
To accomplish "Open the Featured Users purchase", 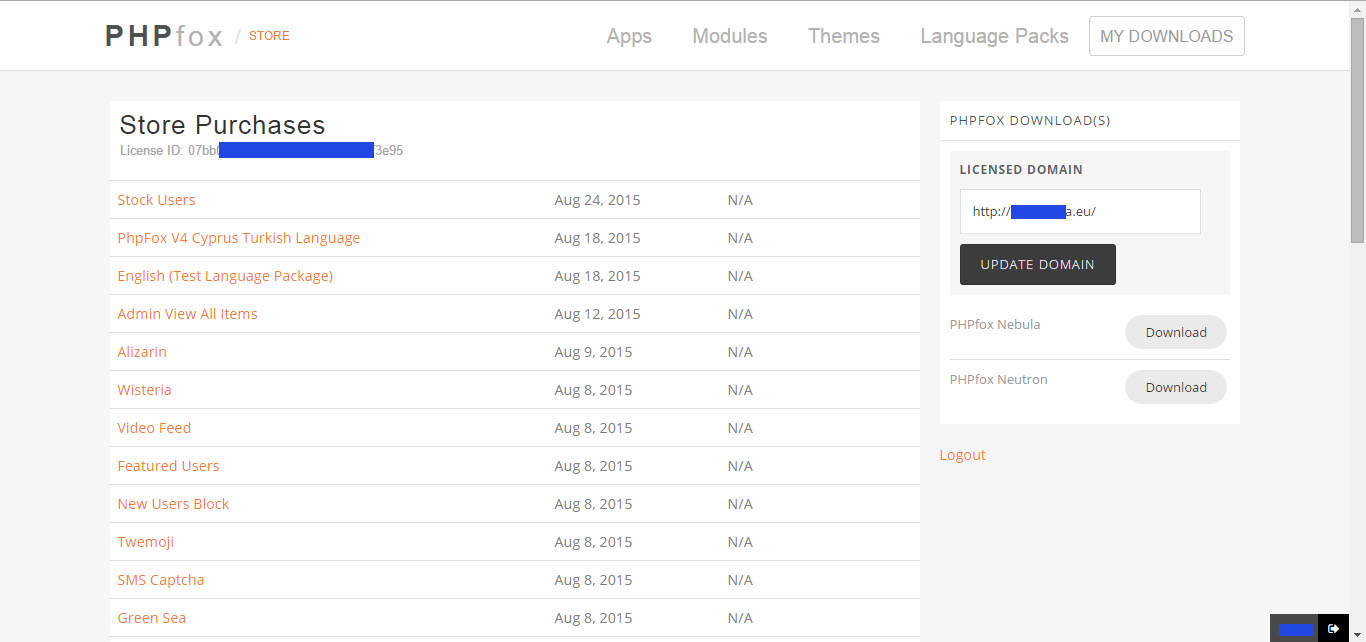I will pos(168,466).
